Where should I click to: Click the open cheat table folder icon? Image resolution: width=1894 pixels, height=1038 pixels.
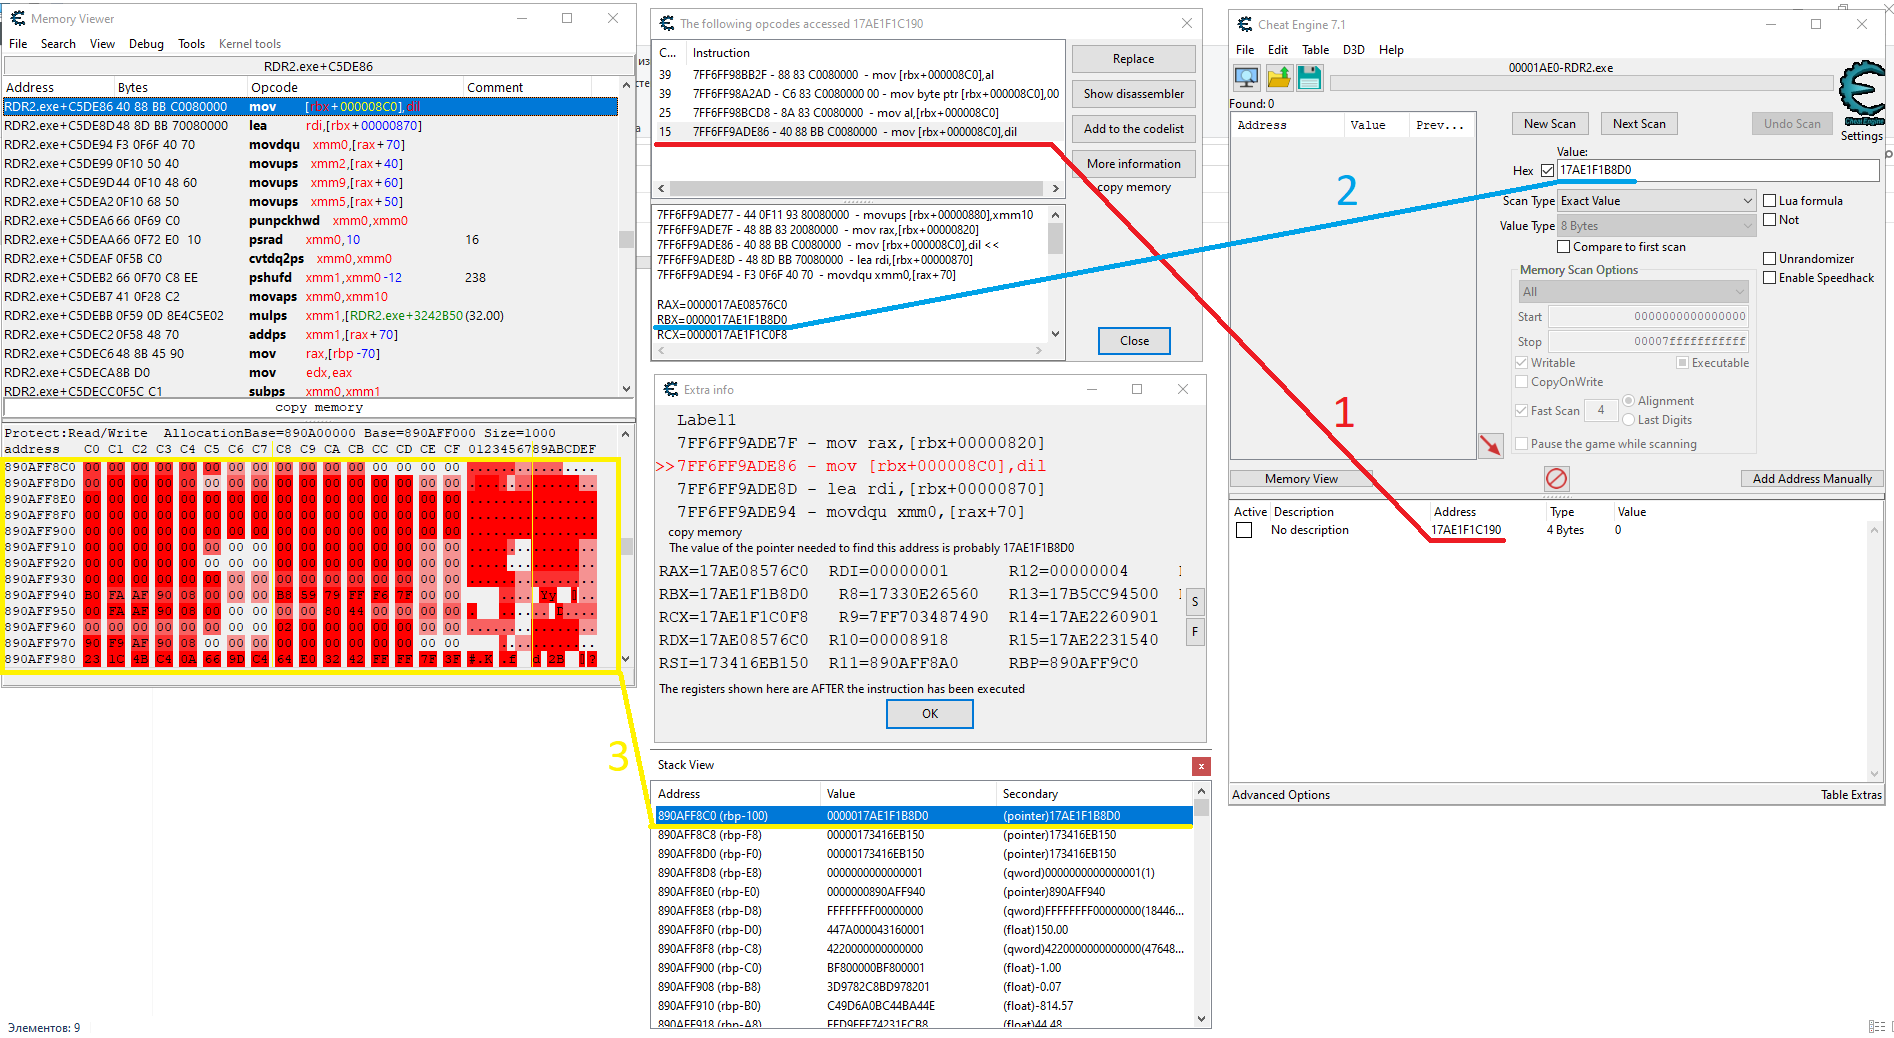tap(1278, 77)
